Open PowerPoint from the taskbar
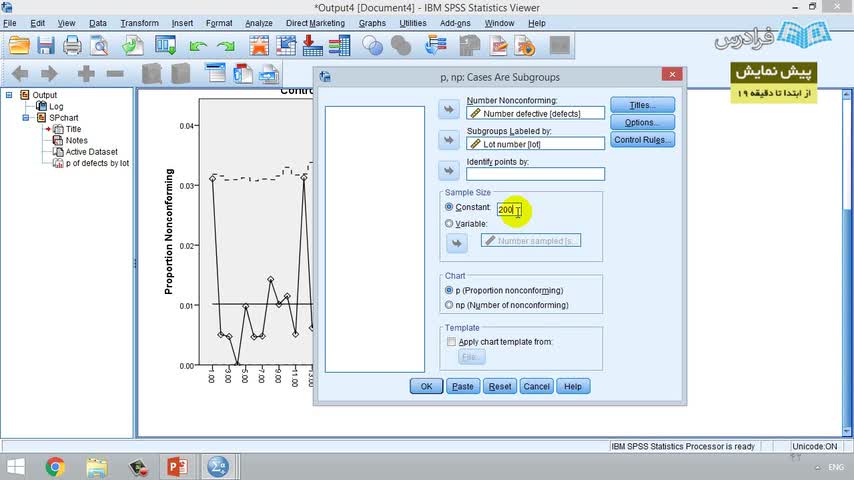This screenshot has height=480, width=854. [x=177, y=467]
